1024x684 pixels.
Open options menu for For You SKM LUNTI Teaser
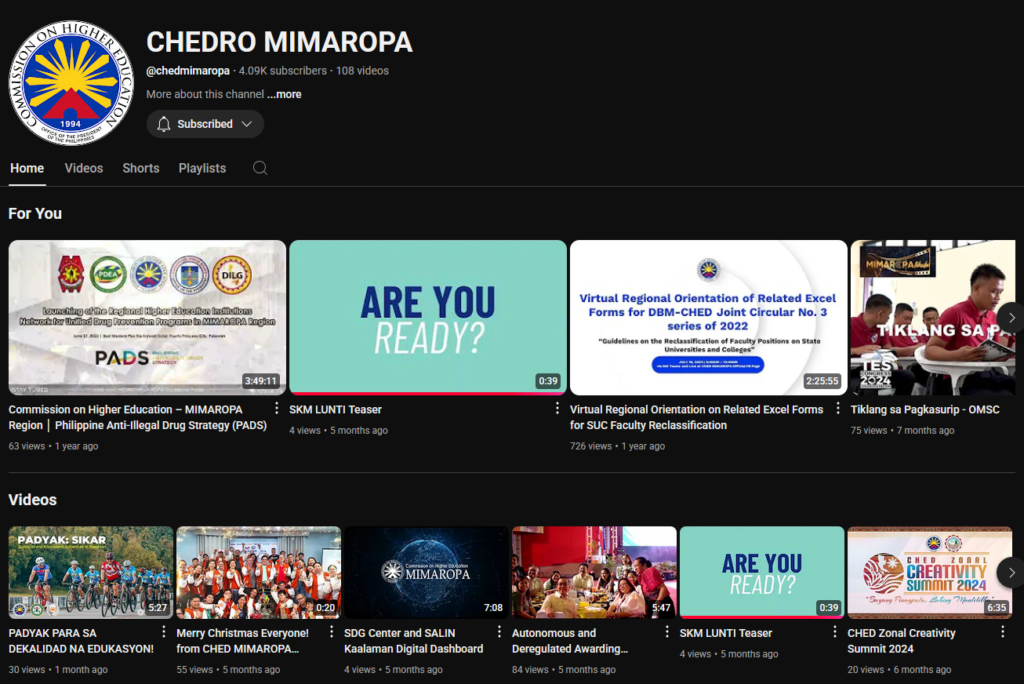[557, 408]
